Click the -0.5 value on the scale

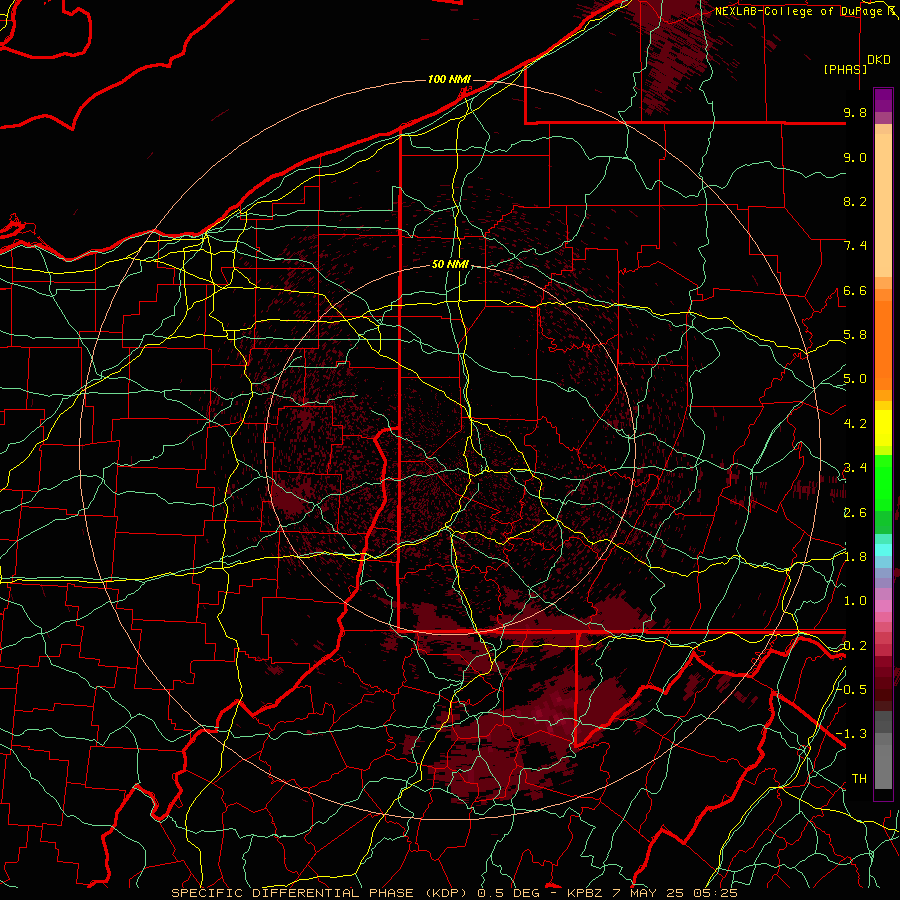point(851,689)
